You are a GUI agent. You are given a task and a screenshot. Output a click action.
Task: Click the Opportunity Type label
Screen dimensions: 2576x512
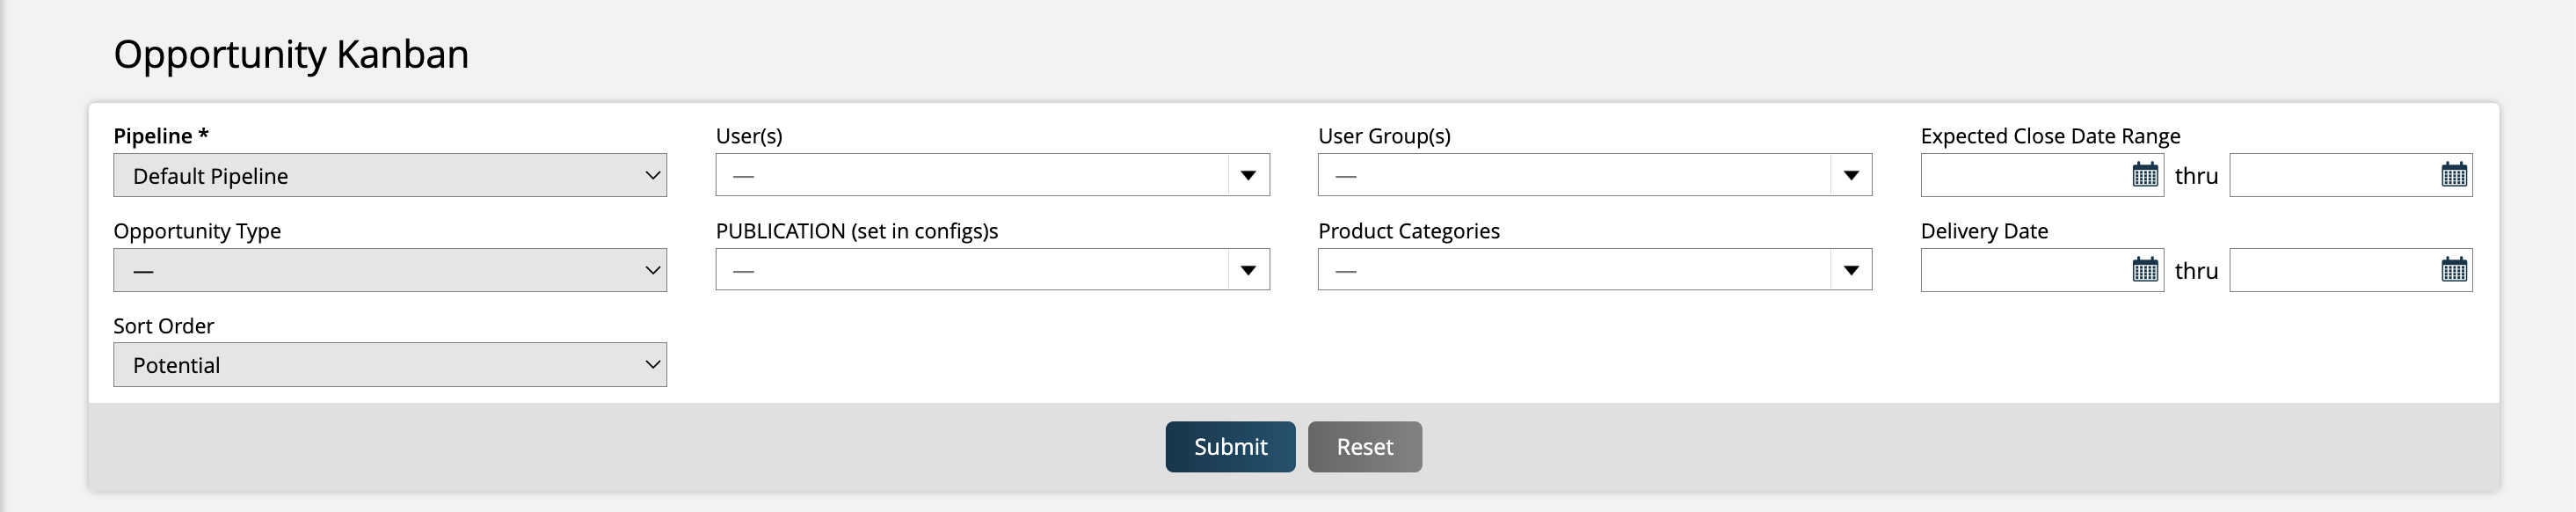(197, 231)
